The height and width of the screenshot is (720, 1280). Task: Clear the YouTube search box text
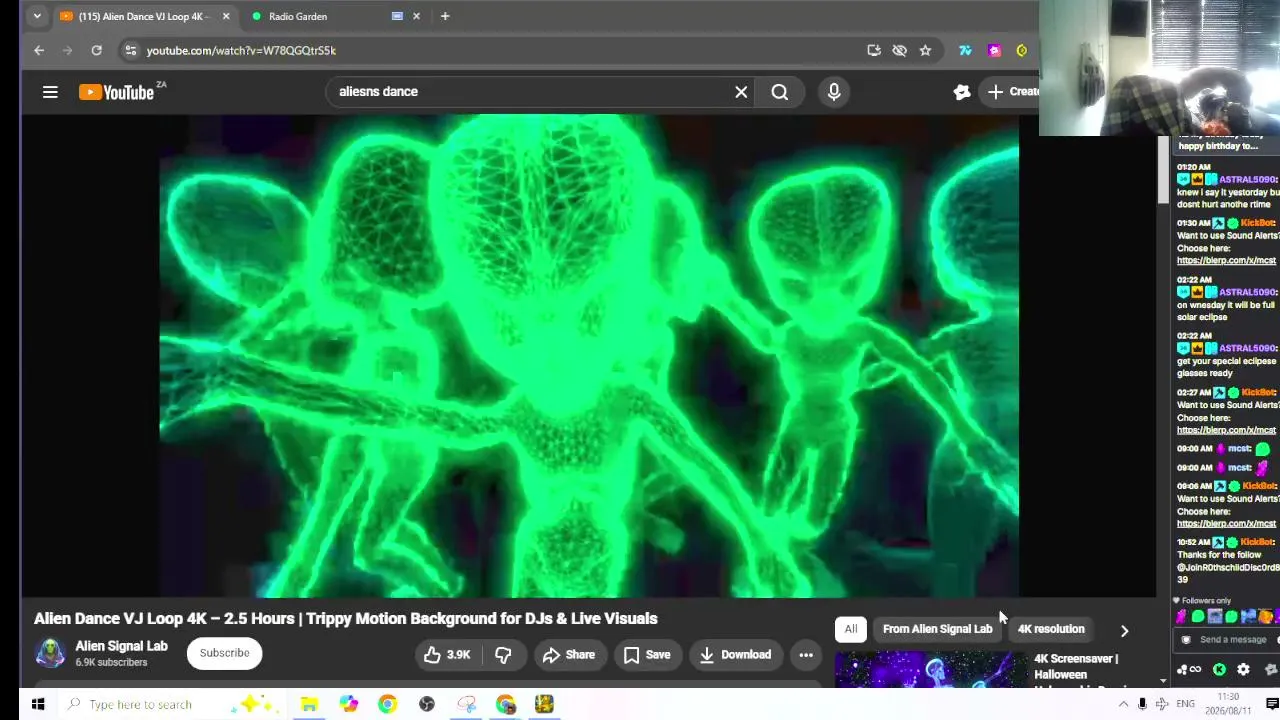point(741,92)
